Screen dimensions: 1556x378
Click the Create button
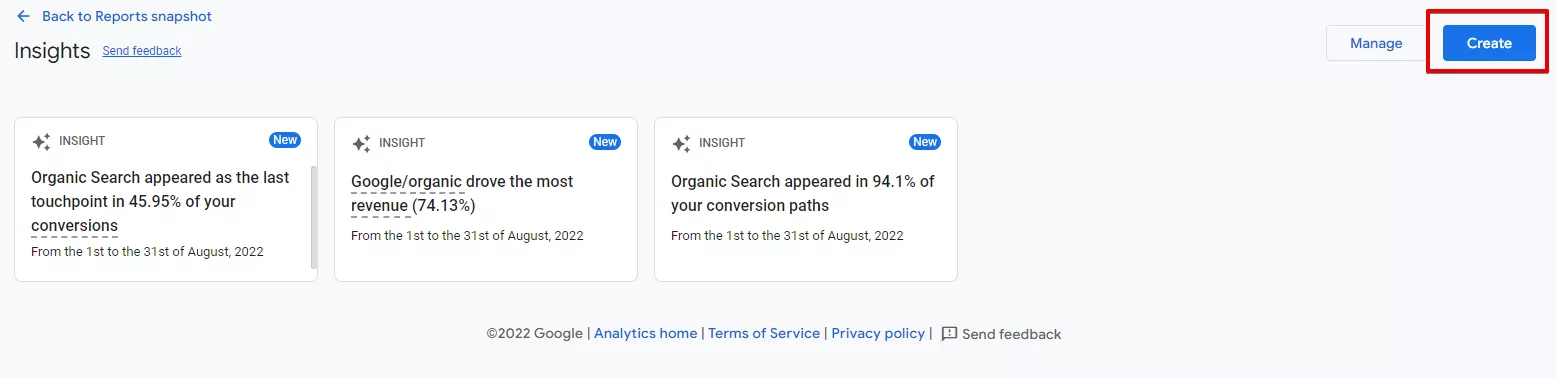1489,43
